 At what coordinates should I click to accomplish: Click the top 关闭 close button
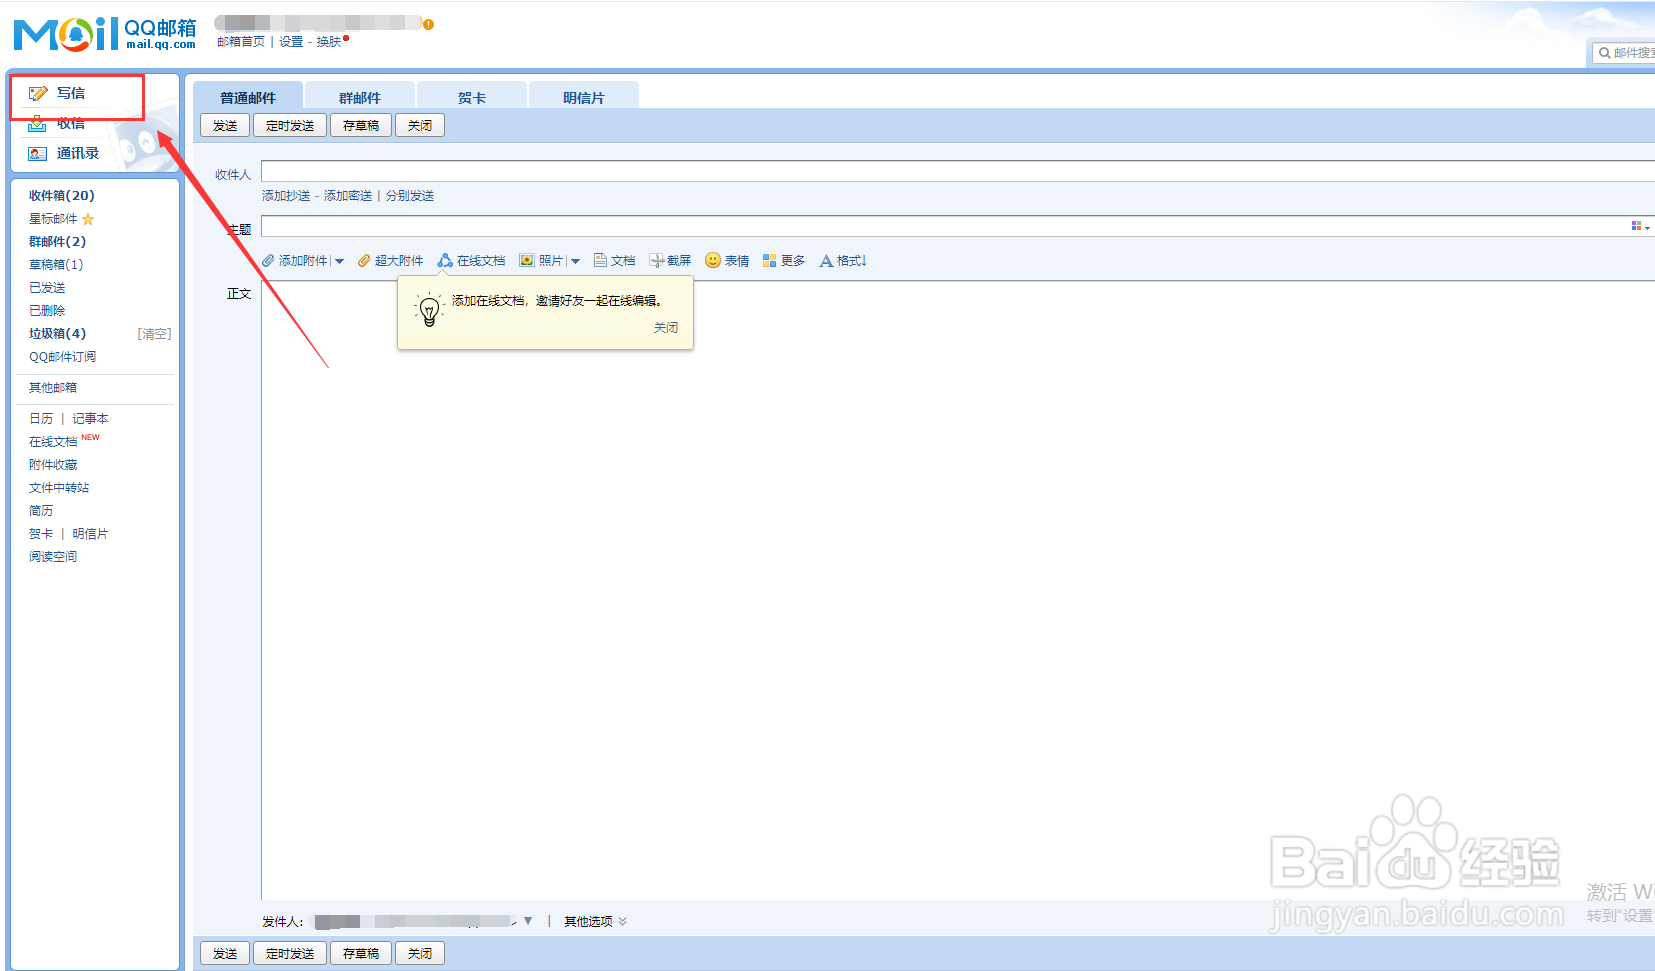coord(420,125)
